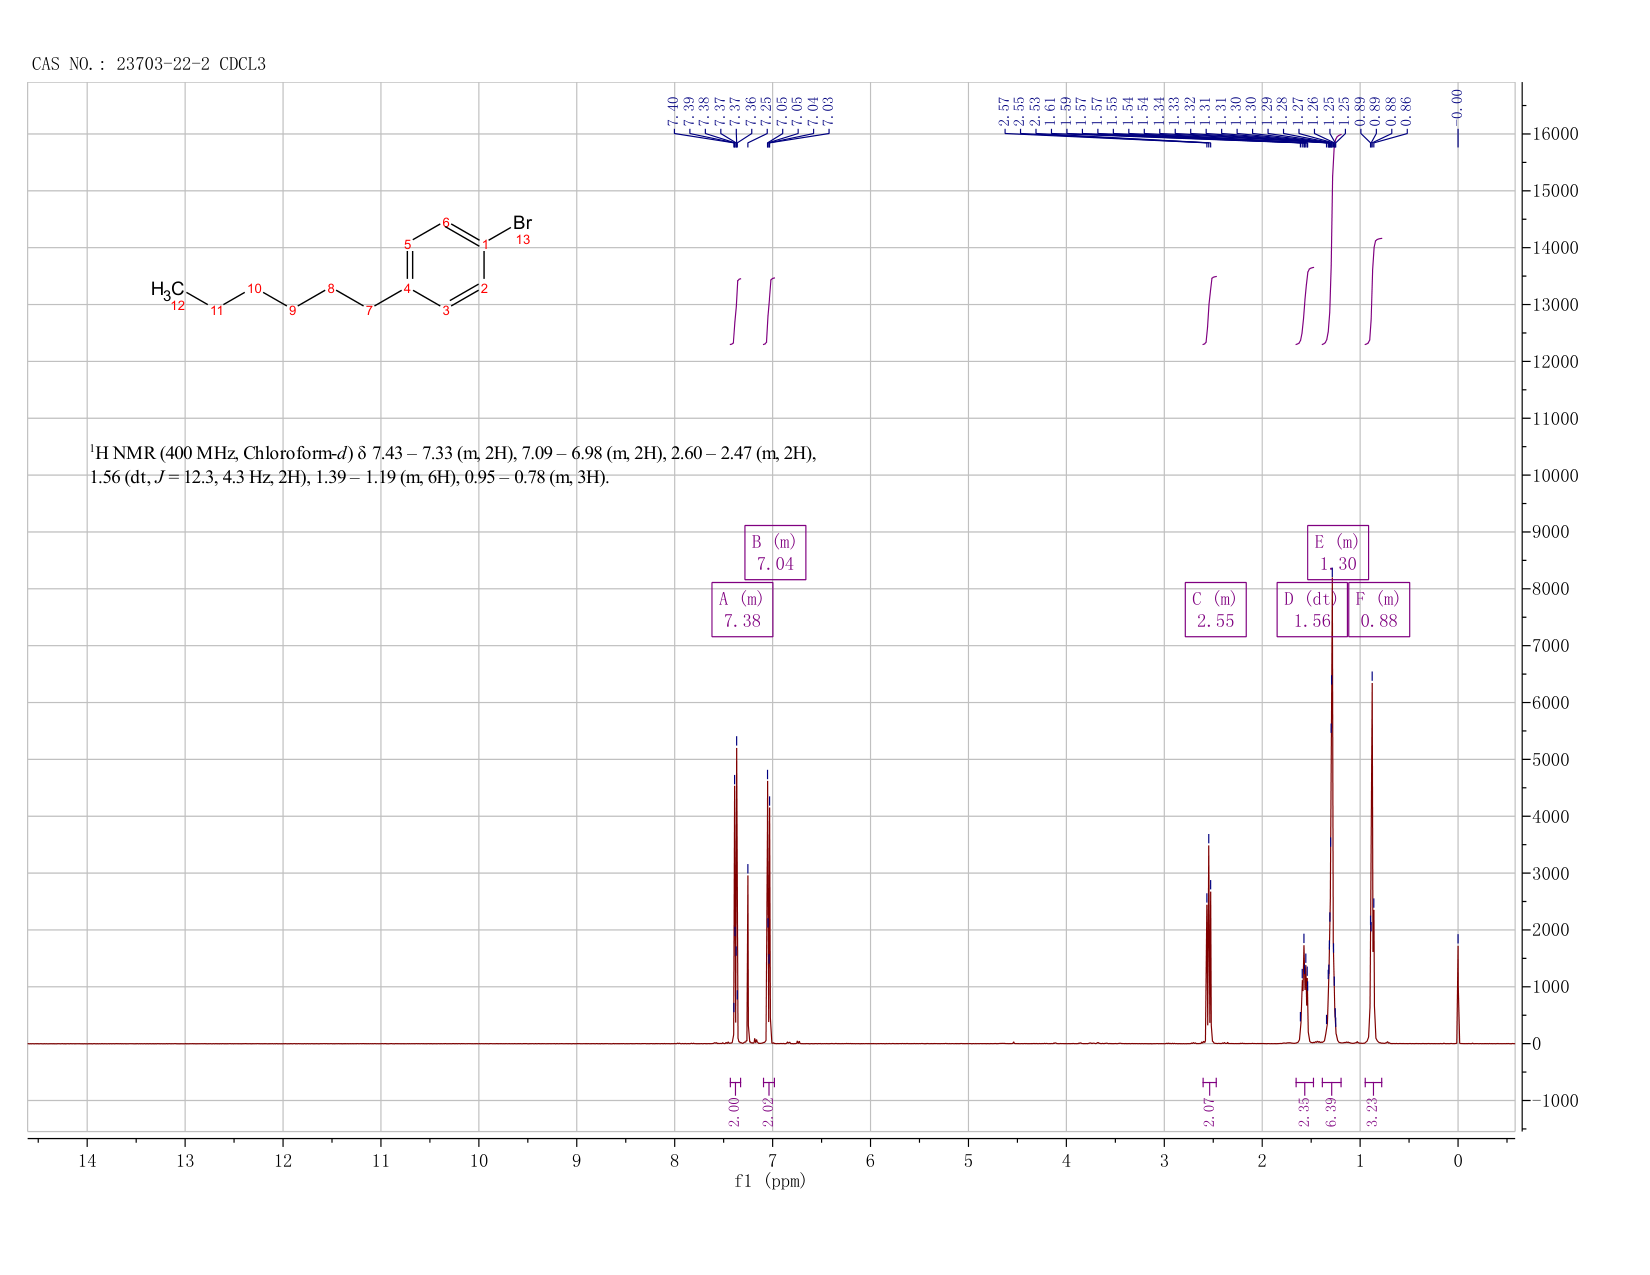This screenshot has height=1275, width=1650.
Task: Click the integral value 3.23
Action: (x=1372, y=1112)
